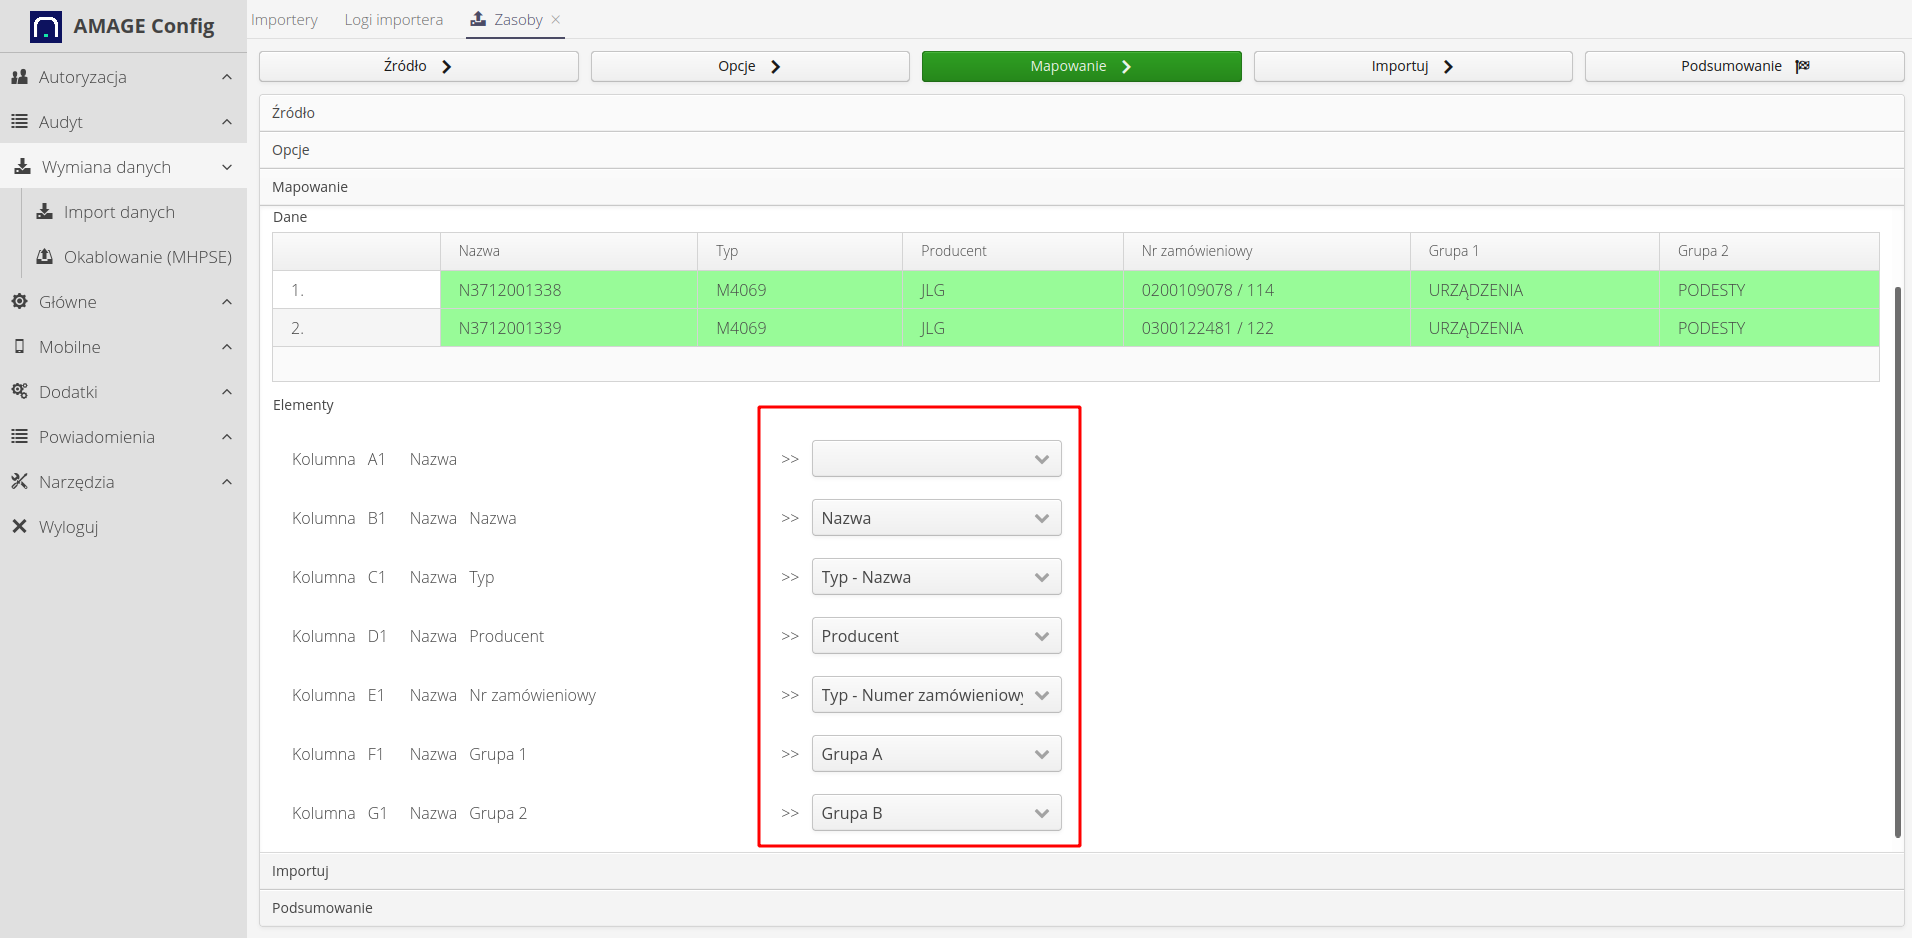
Task: Collapse the Wymiana danych menu section
Action: [x=227, y=167]
